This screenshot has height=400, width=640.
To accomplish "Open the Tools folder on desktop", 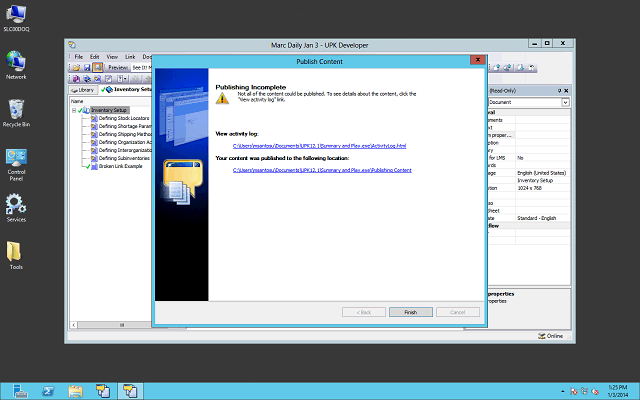I will click(16, 255).
